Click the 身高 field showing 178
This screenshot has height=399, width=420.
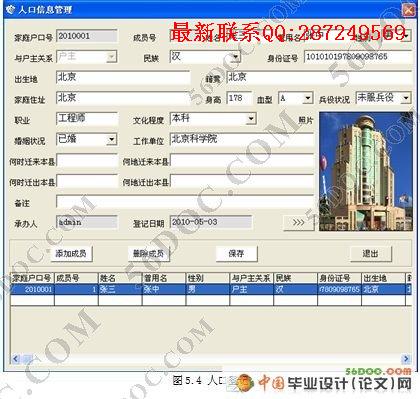tap(239, 98)
